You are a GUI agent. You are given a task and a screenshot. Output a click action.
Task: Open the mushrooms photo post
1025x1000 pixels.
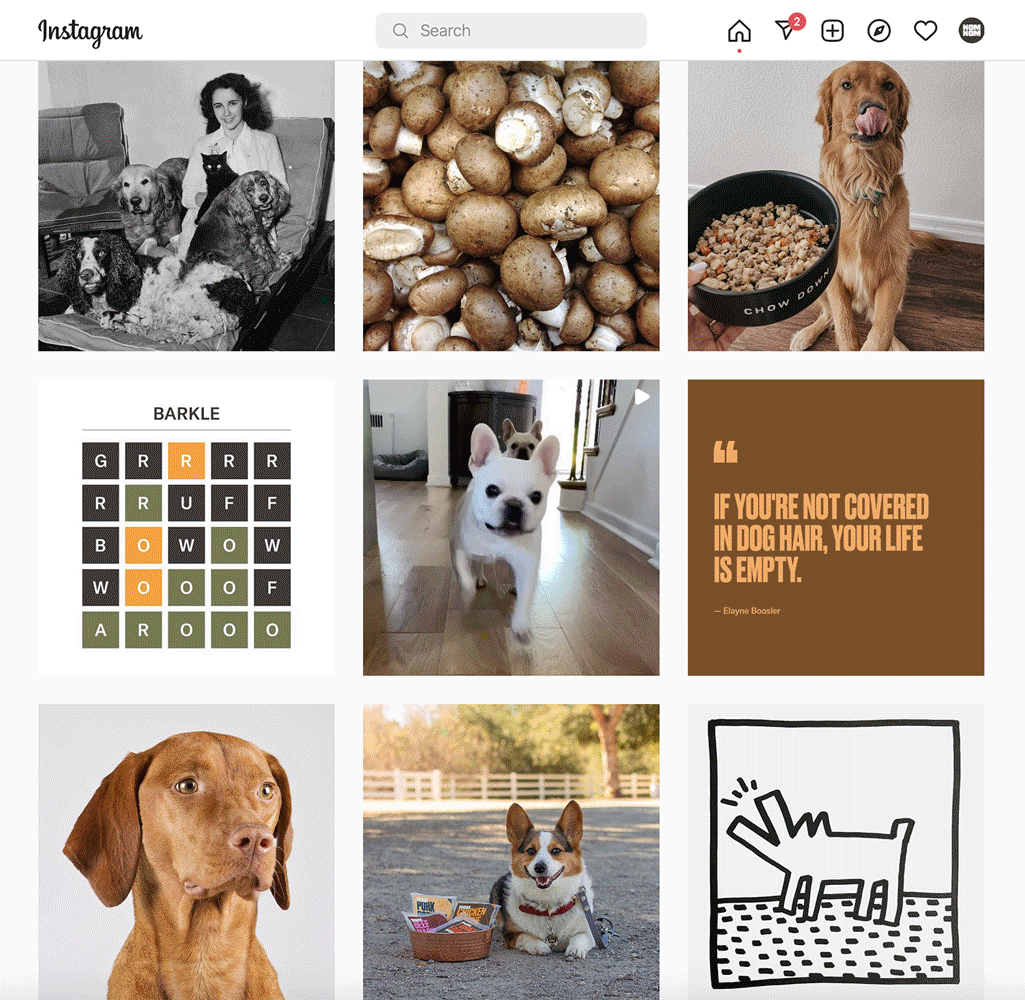pos(511,206)
